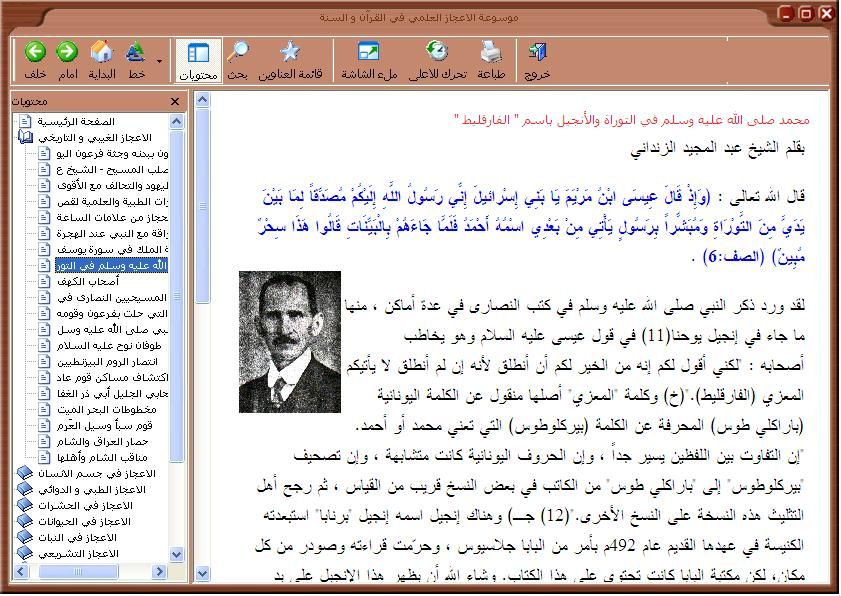
Task: Click the article pane scroll-down arrow
Action: tap(202, 574)
